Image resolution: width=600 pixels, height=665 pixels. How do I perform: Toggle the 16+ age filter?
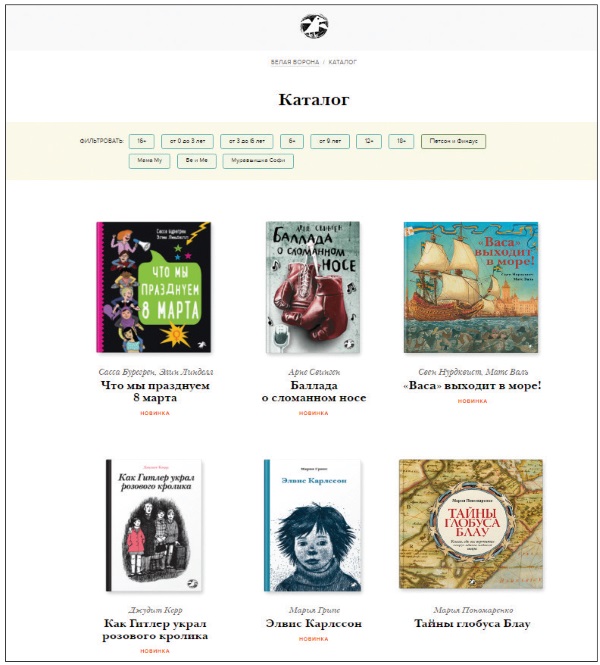[x=142, y=141]
